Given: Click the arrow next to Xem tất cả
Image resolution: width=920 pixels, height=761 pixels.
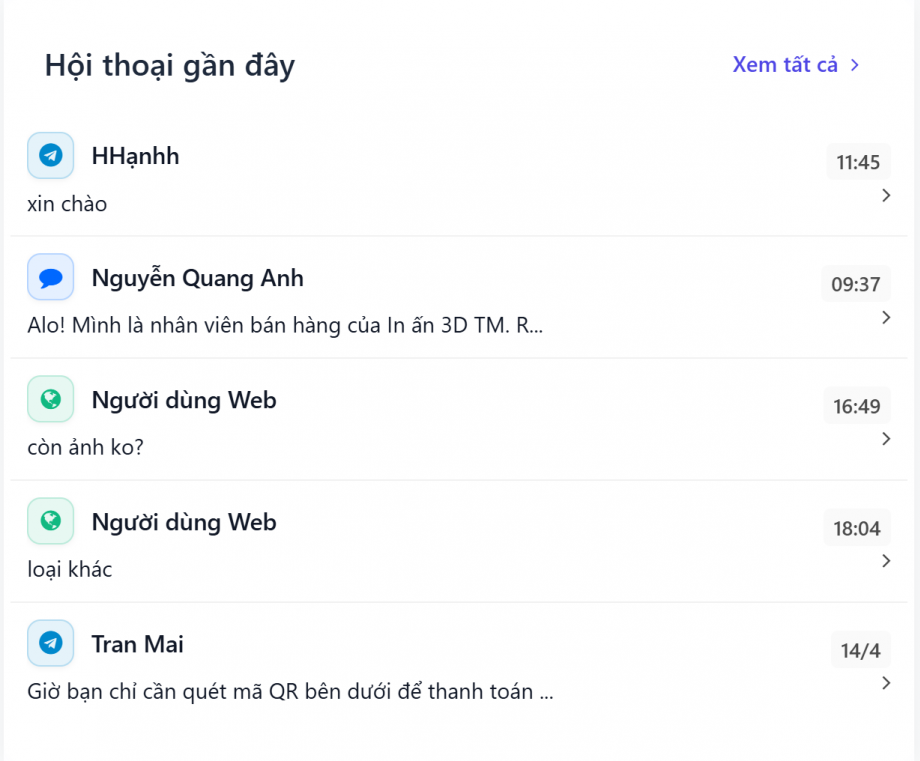Looking at the screenshot, I should [855, 65].
